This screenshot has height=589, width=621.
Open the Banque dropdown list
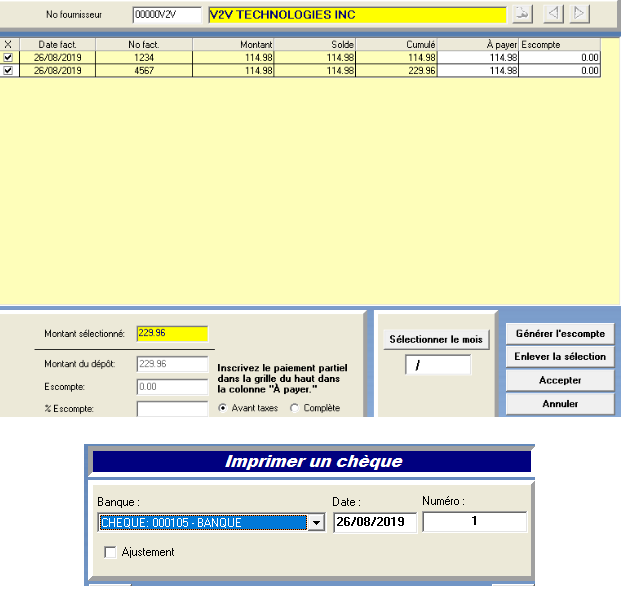click(x=316, y=522)
